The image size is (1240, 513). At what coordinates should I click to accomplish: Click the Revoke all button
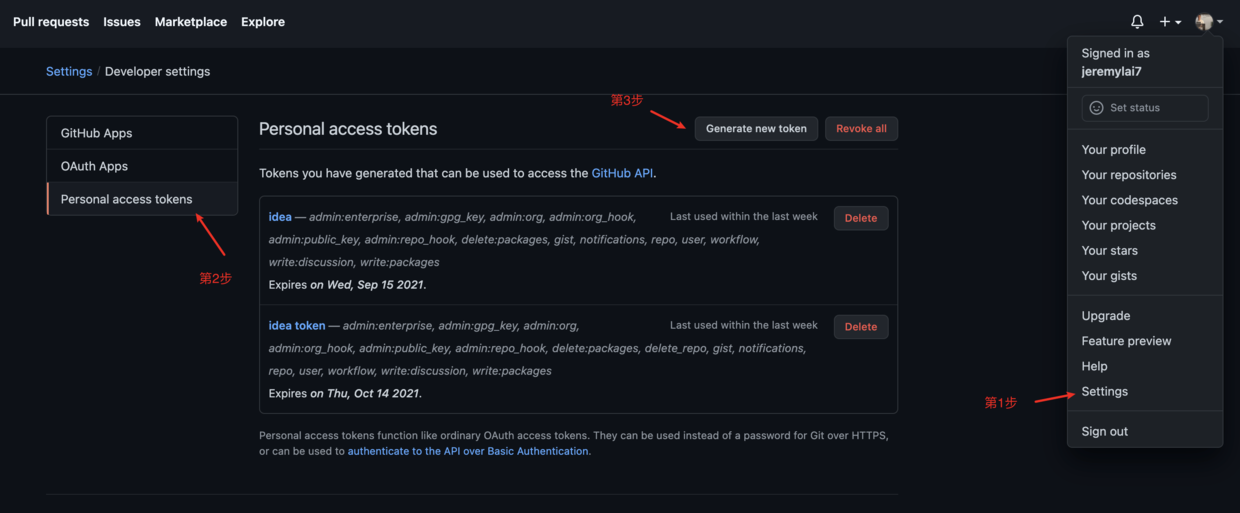point(861,129)
